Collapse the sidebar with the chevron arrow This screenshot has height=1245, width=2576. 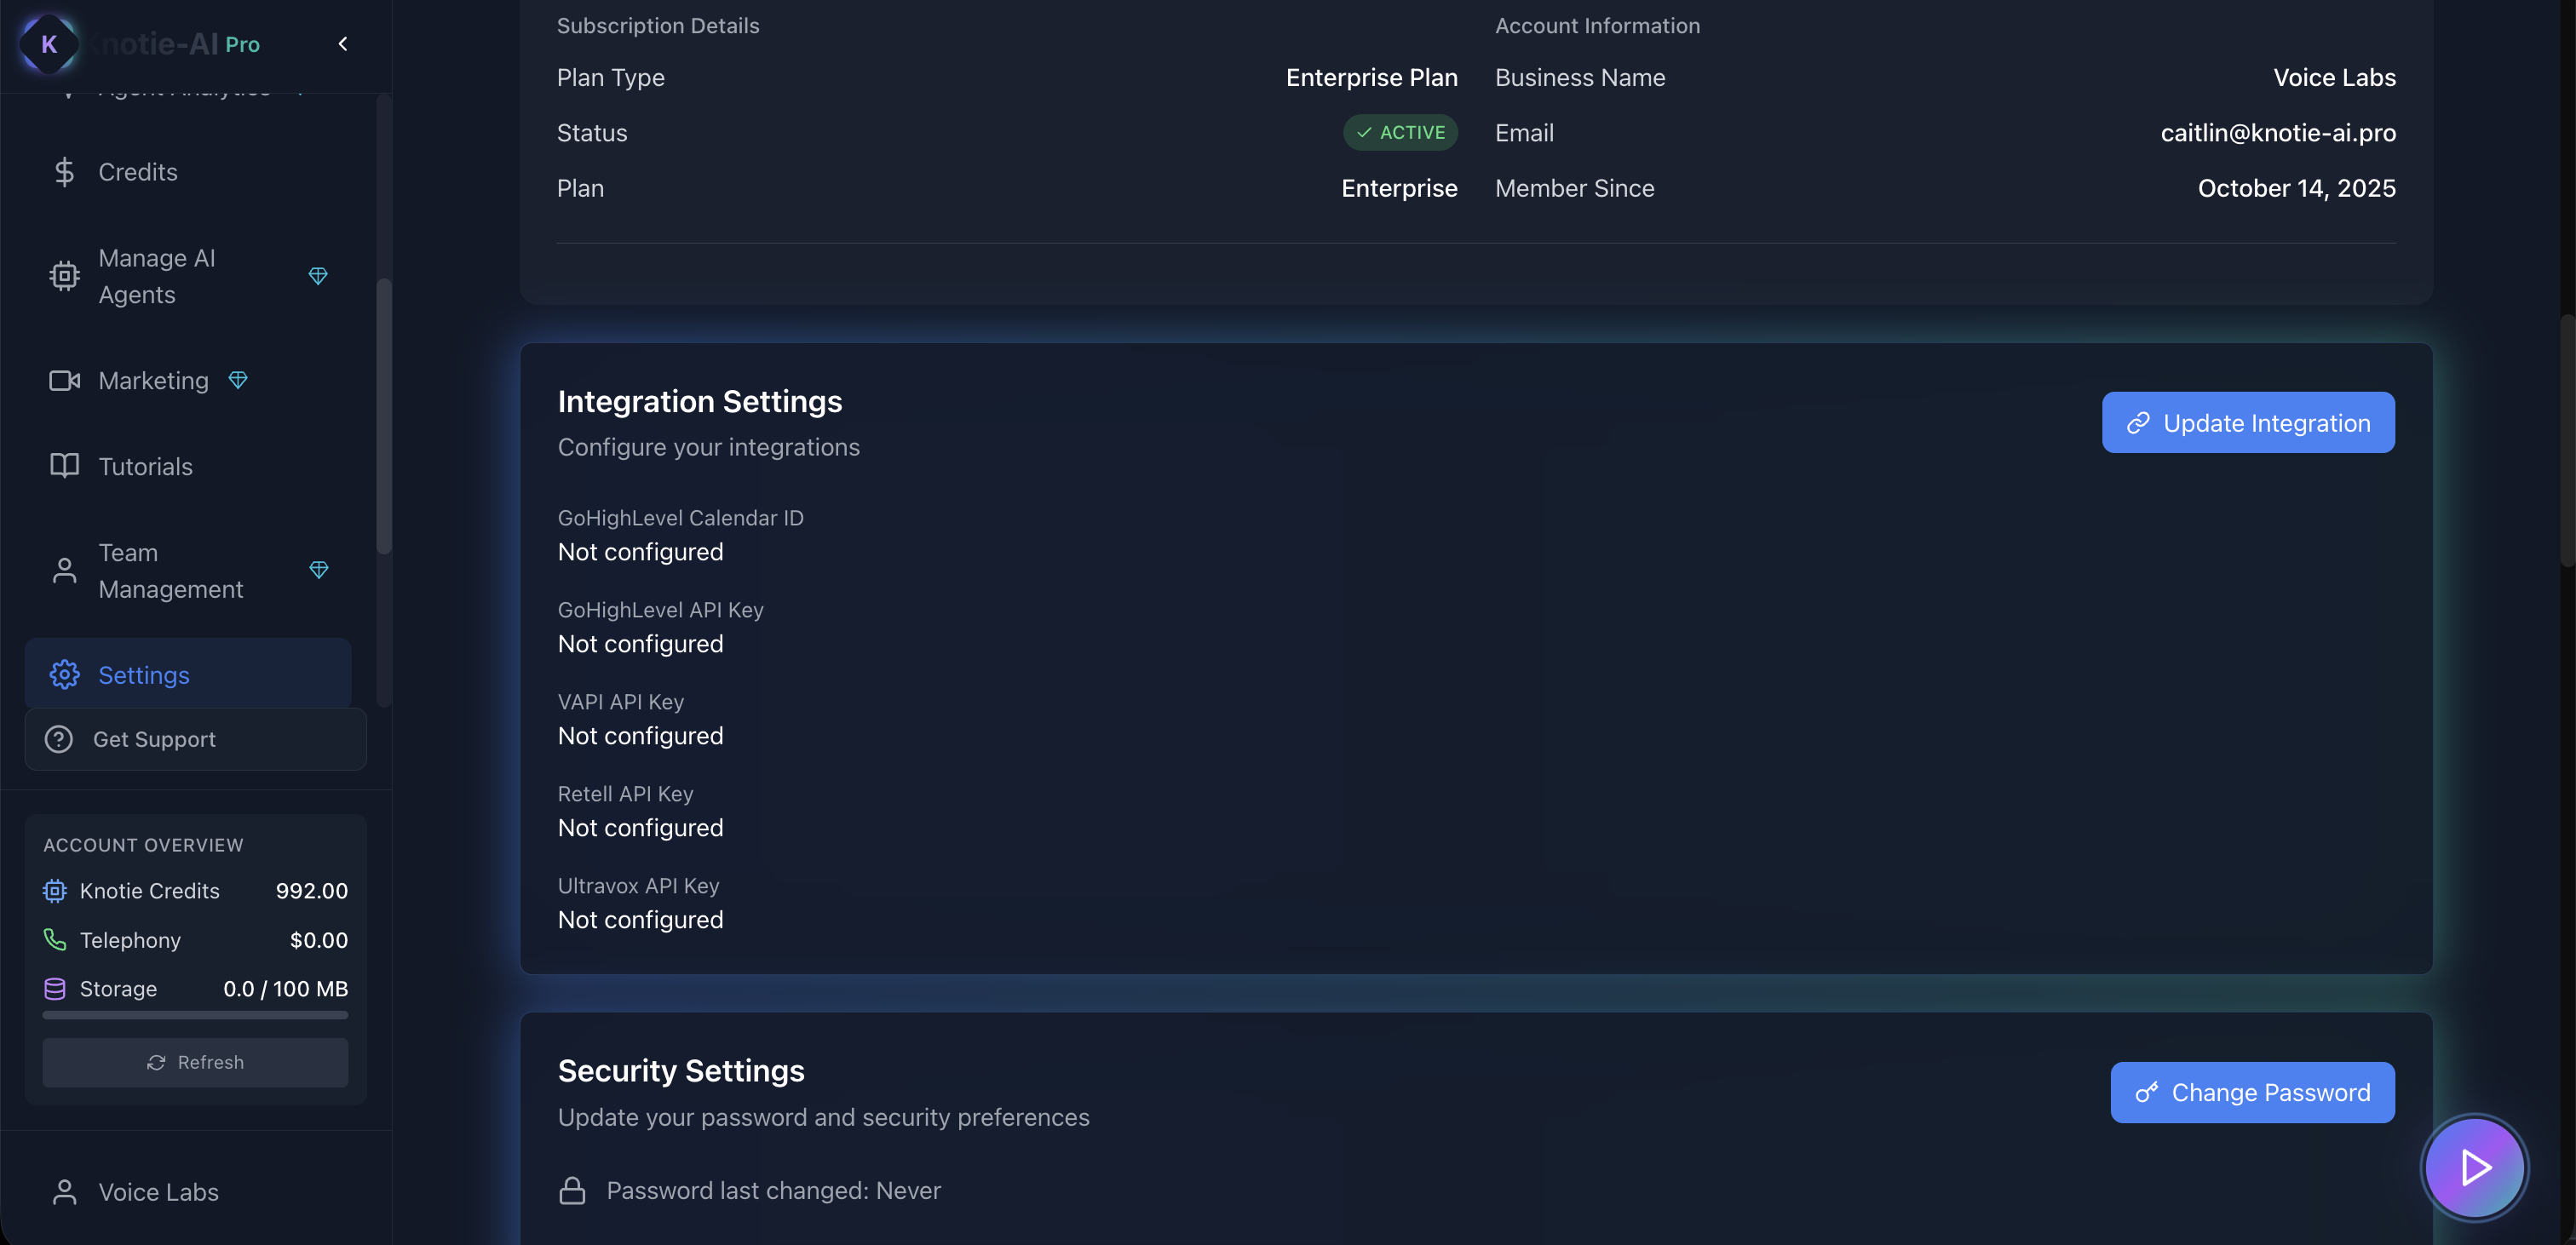coord(343,44)
